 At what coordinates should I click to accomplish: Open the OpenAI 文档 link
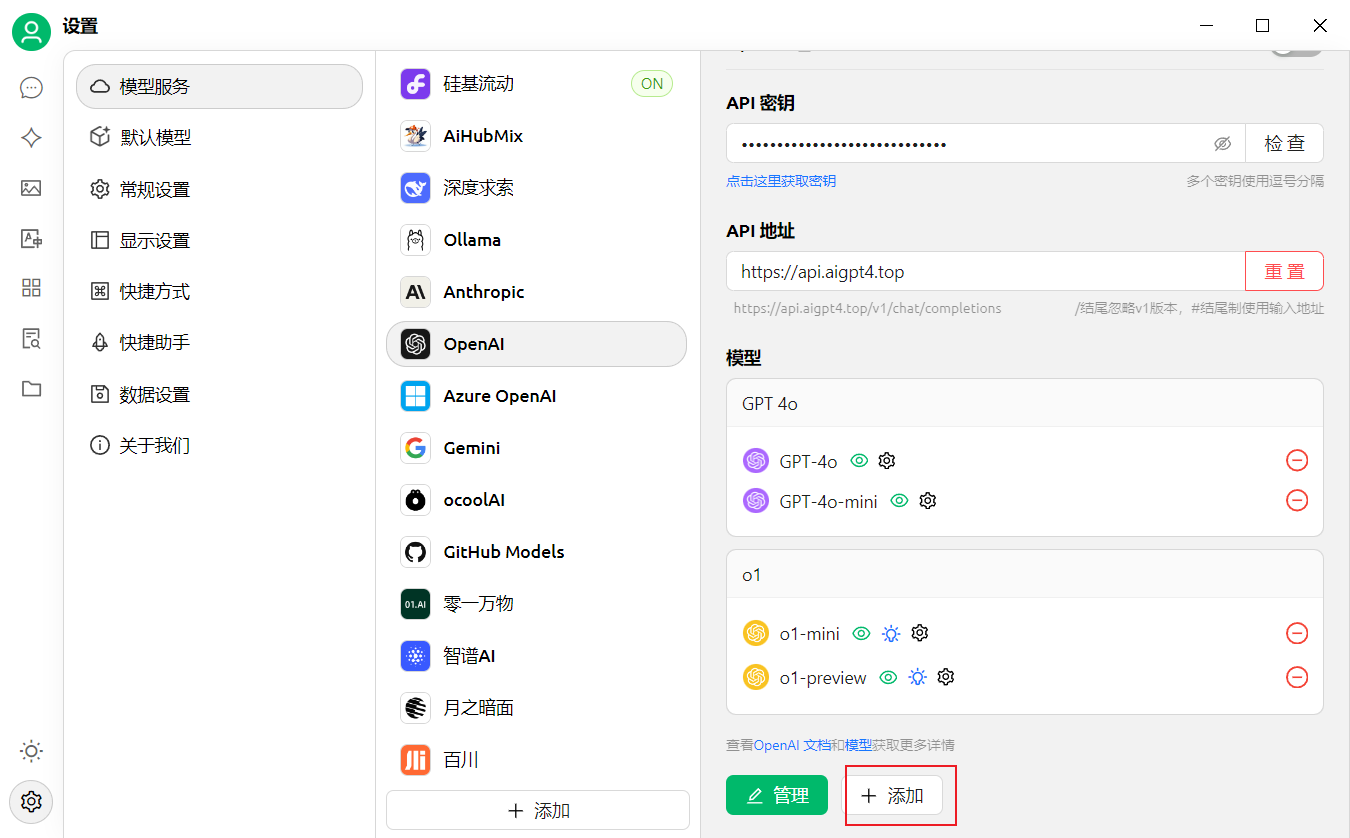[x=793, y=745]
